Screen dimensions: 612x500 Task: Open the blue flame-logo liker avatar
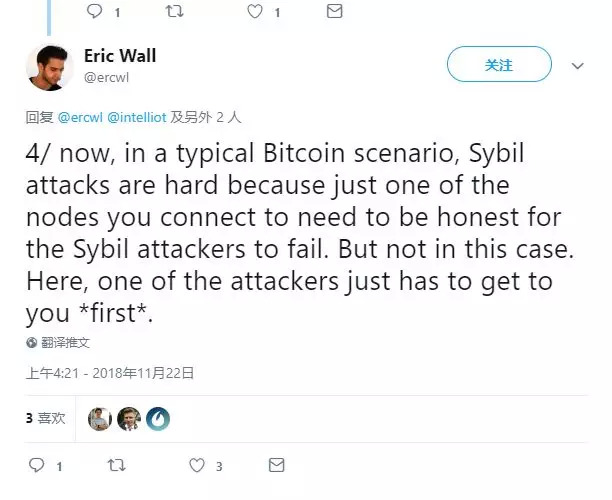pyautogui.click(x=158, y=419)
